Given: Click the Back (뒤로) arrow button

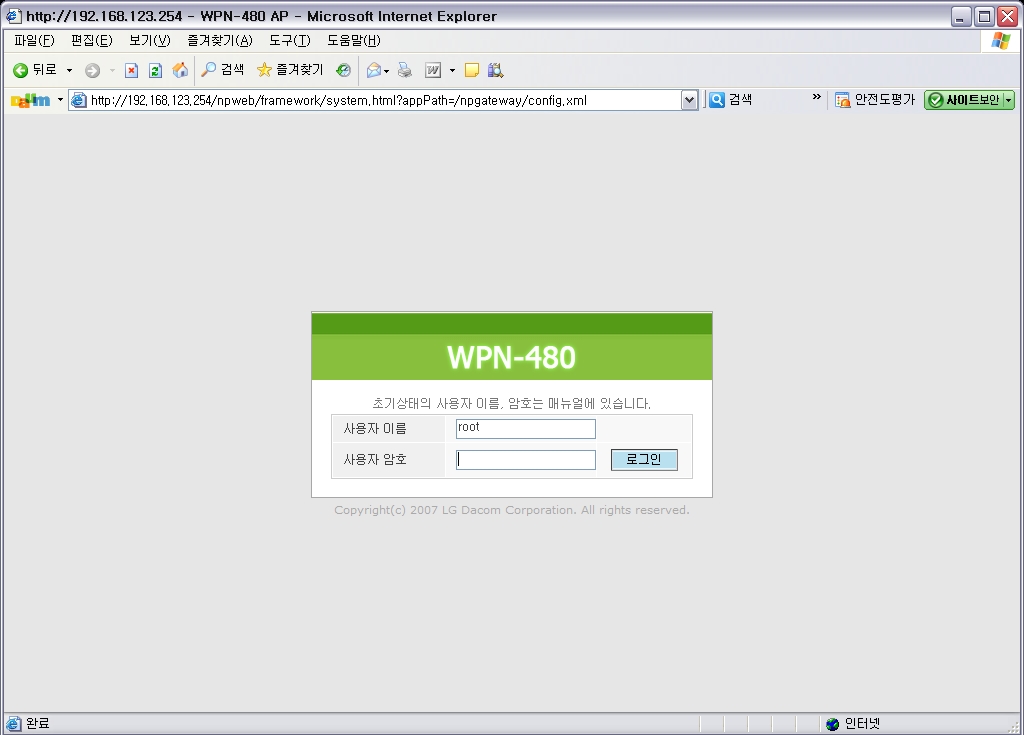Looking at the screenshot, I should tap(34, 70).
